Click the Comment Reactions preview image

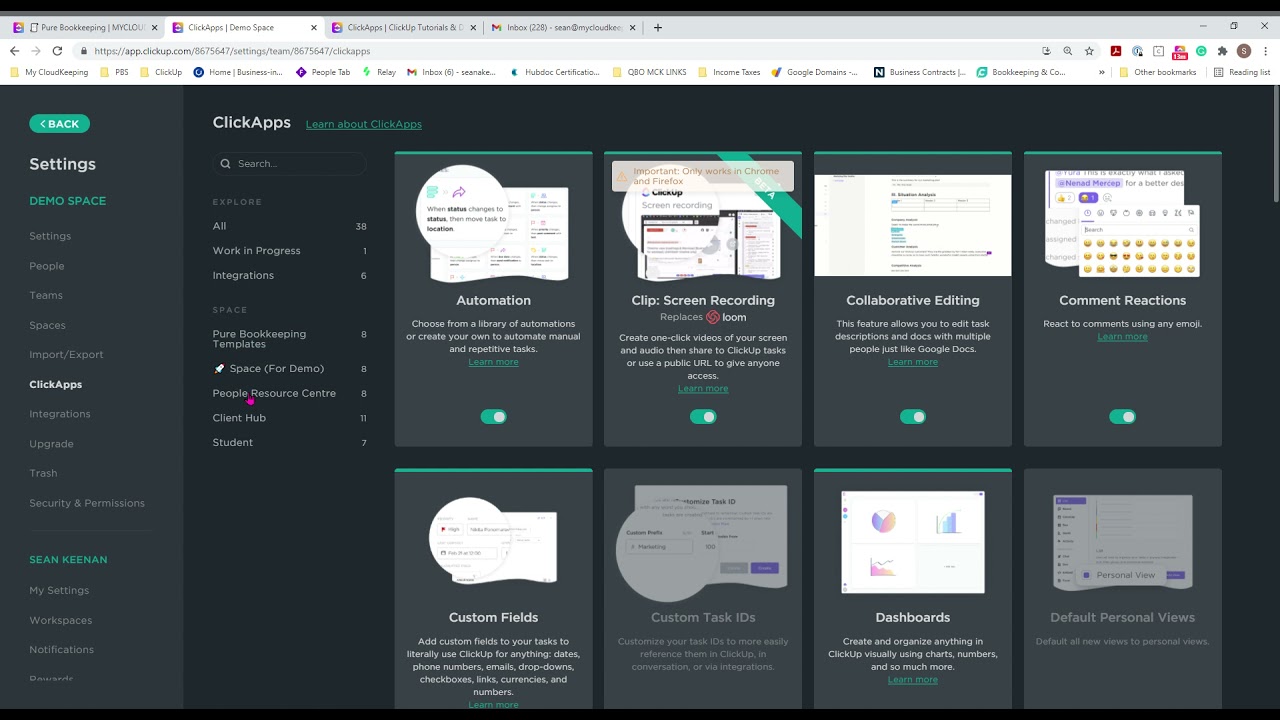click(x=1122, y=224)
